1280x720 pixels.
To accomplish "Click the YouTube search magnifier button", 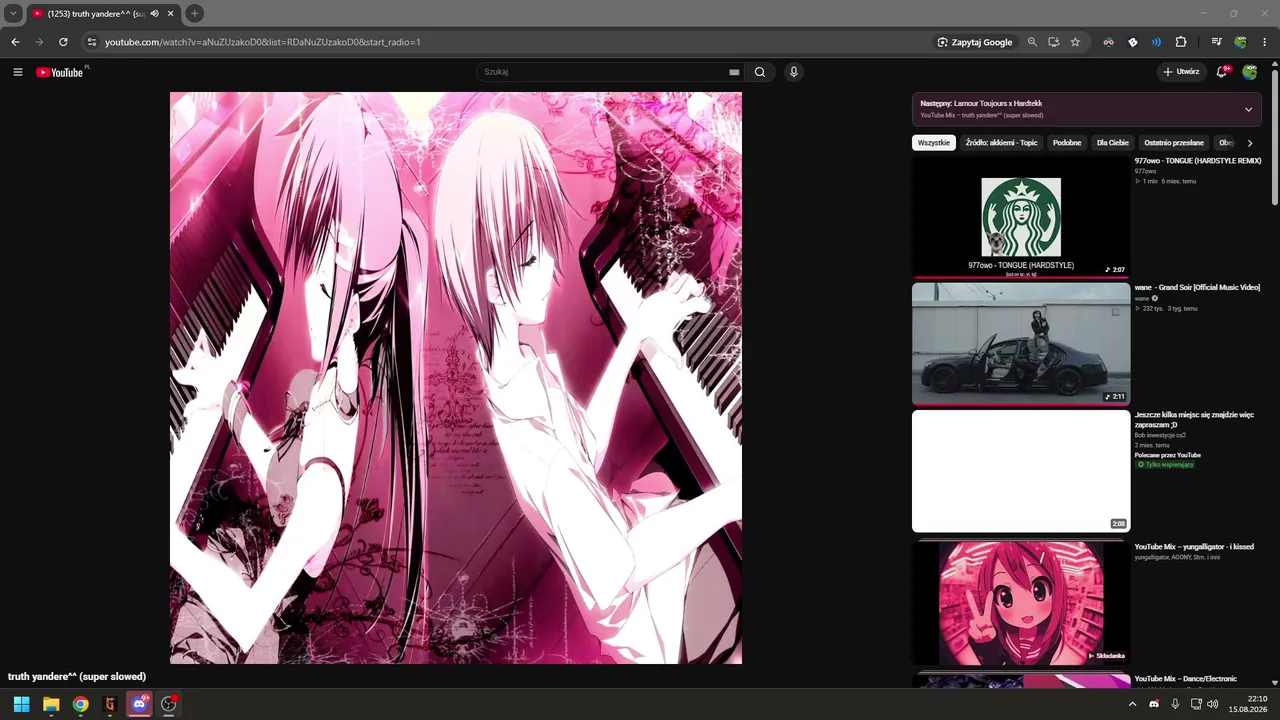I will [760, 72].
